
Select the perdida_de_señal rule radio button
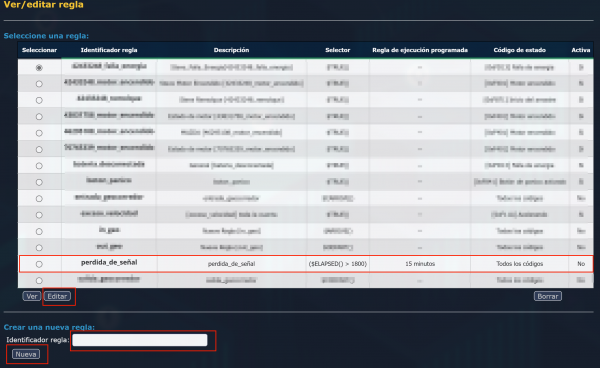[39, 264]
